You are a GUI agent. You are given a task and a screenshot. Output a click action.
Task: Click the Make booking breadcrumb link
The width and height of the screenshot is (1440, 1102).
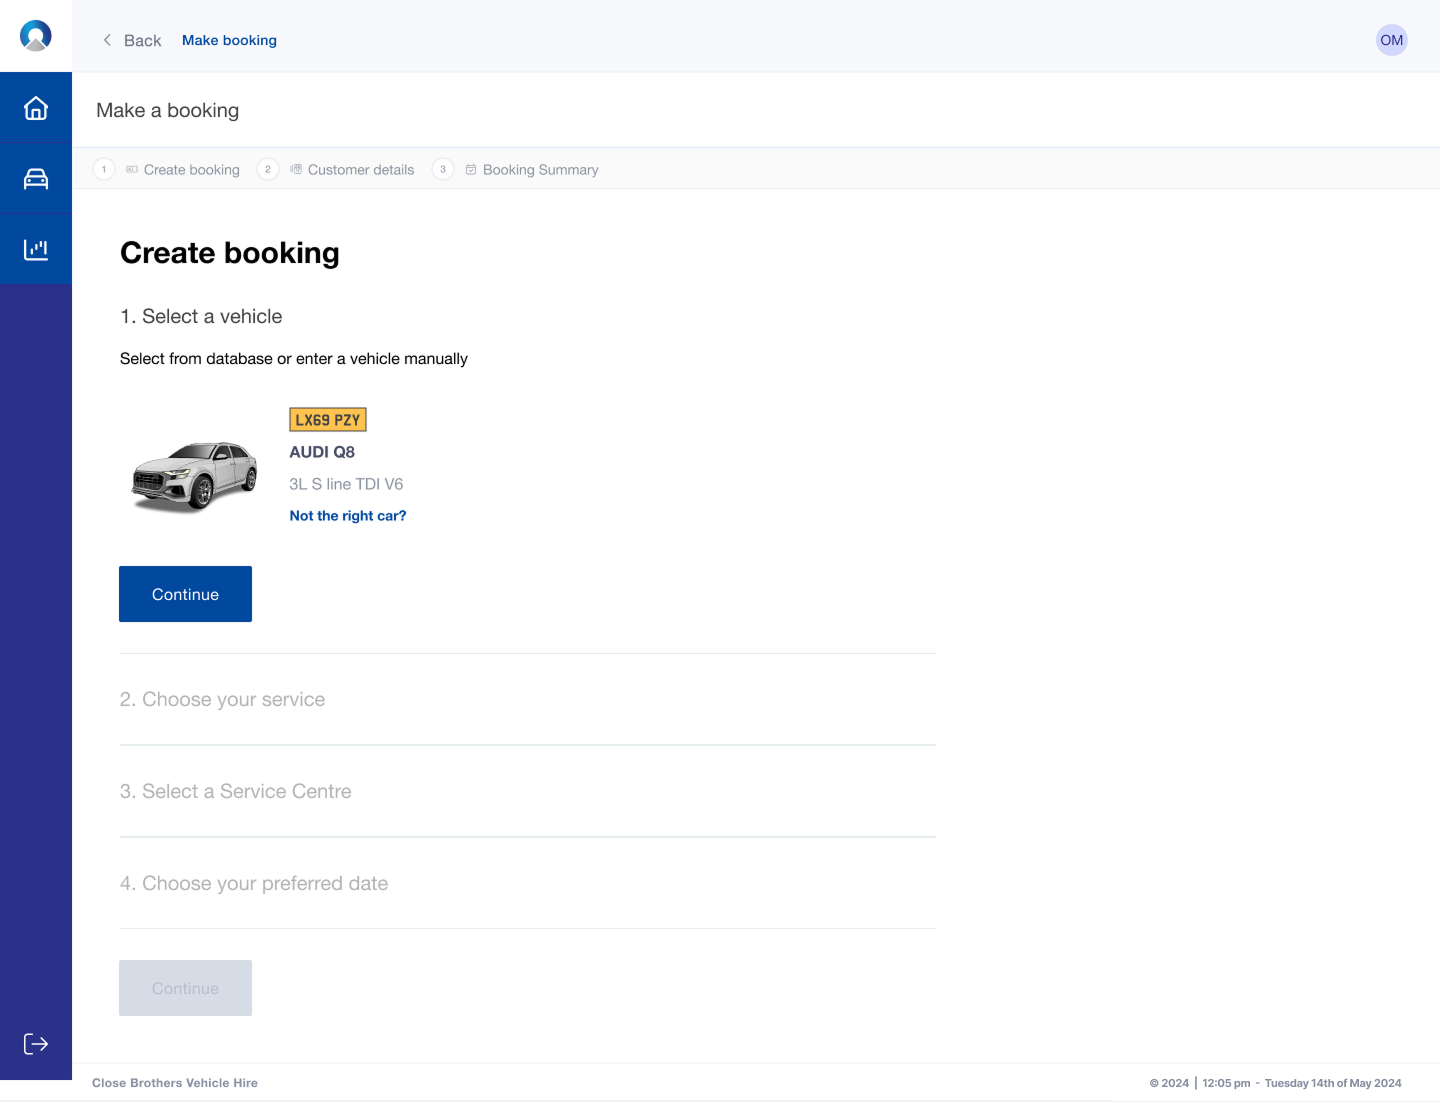point(229,40)
